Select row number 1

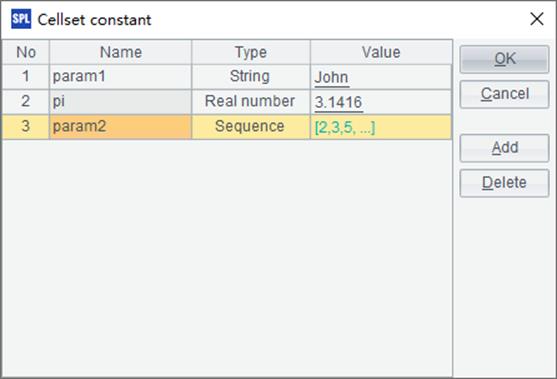[26, 77]
